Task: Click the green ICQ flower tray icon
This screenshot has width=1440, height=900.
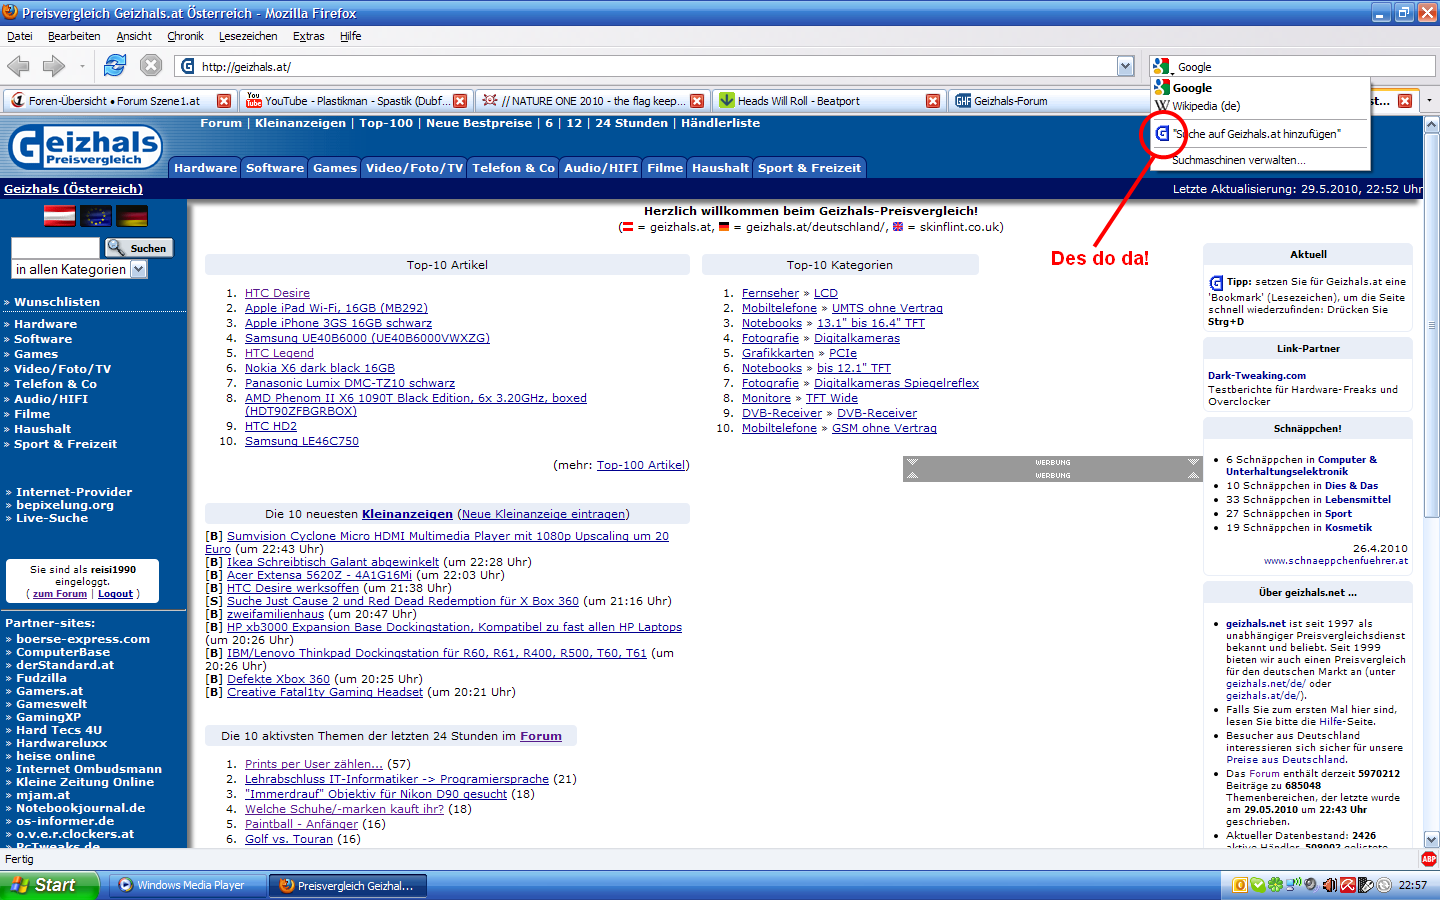Action: click(1275, 885)
